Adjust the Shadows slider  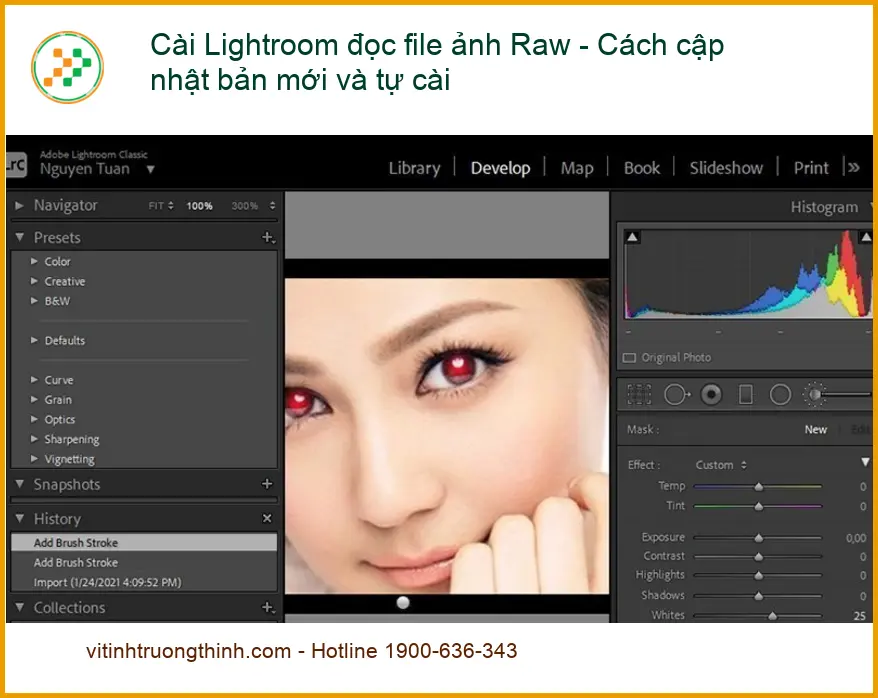[758, 596]
